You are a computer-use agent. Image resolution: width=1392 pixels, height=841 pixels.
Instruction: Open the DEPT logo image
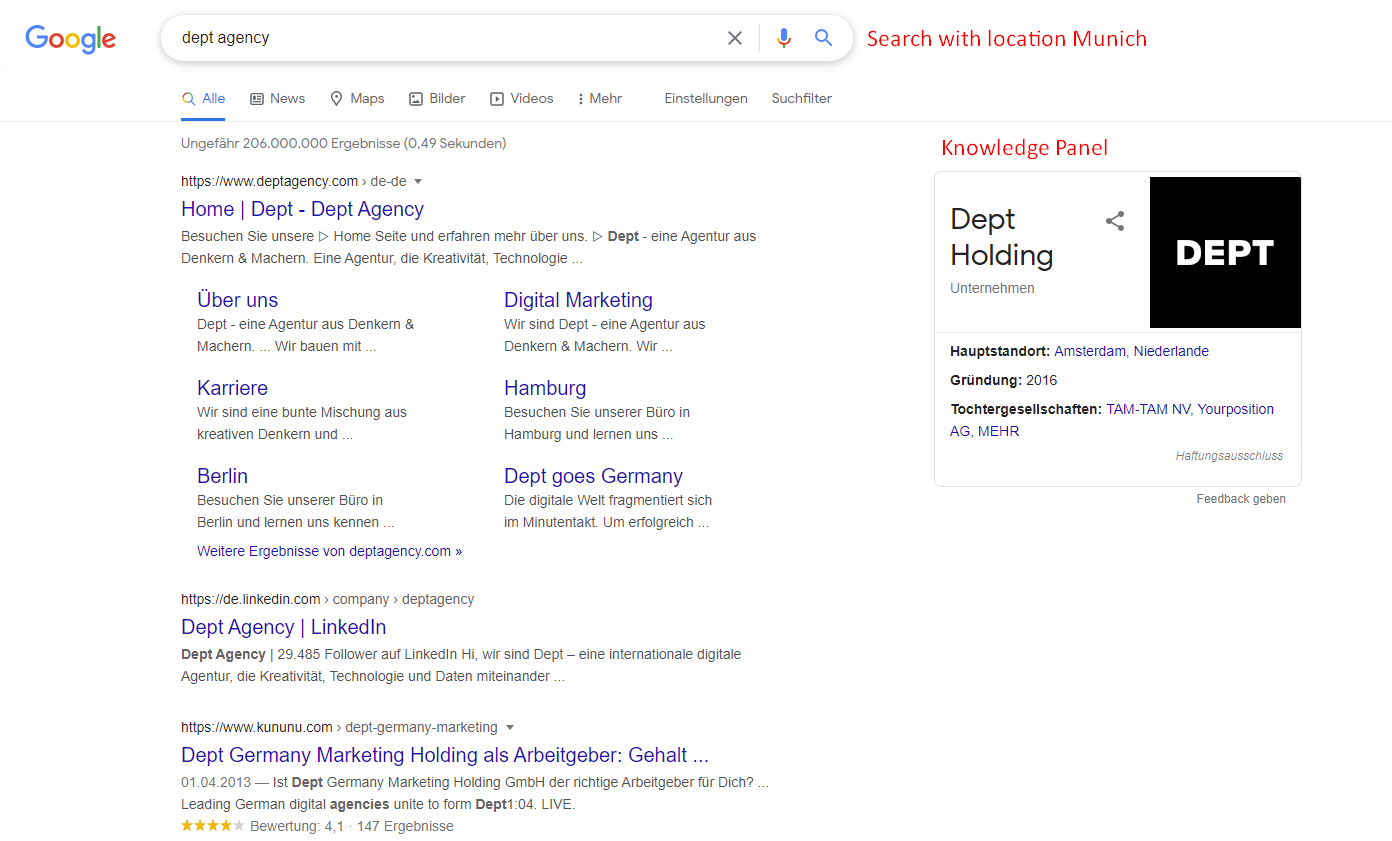(1225, 252)
